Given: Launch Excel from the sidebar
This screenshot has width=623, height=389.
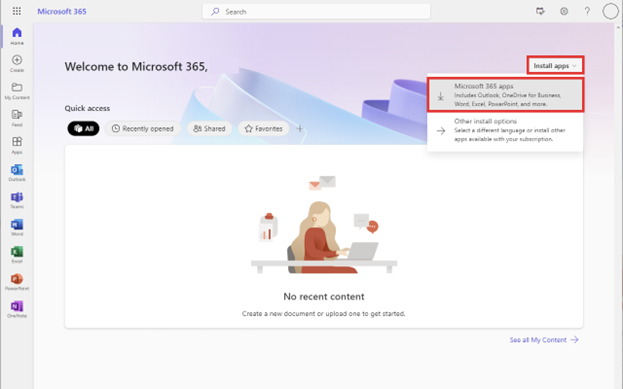Looking at the screenshot, I should click(x=17, y=254).
